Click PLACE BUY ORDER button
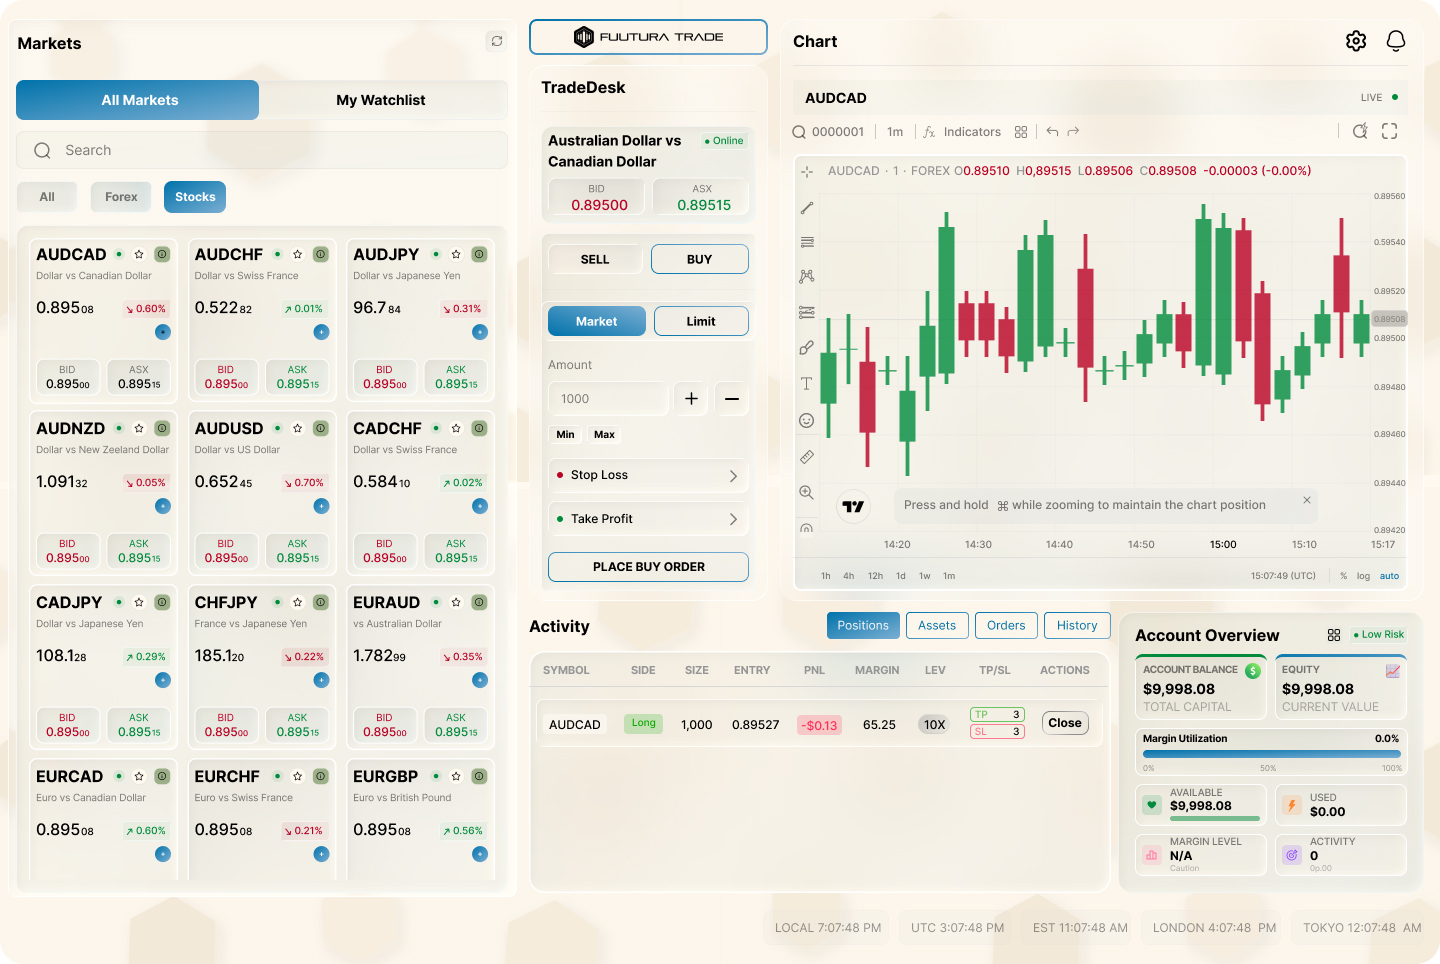Viewport: 1440px width, 964px height. (x=648, y=567)
